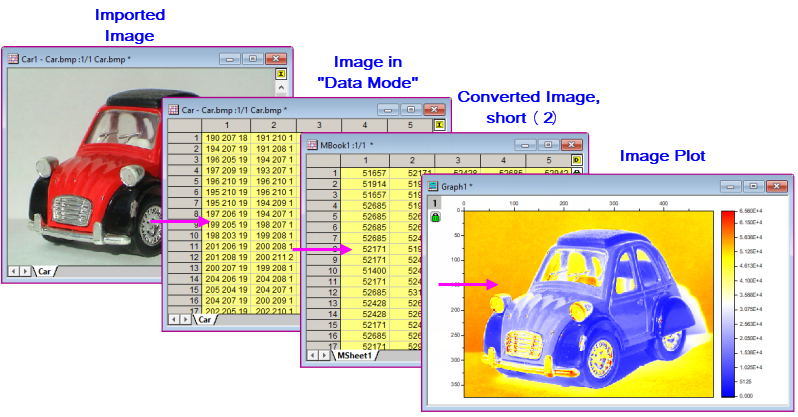Image resolution: width=798 pixels, height=417 pixels.
Task: Click the yellow icon beside column 5 in the Car data window
Action: tap(439, 124)
